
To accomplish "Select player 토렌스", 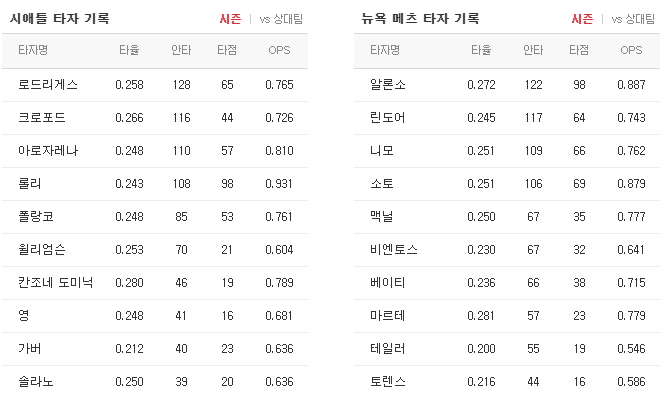I will pos(388,381).
